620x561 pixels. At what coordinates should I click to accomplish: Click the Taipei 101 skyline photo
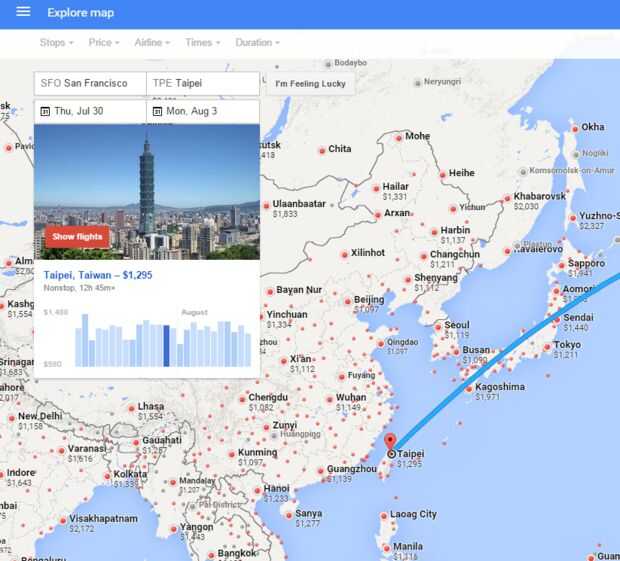point(147,192)
